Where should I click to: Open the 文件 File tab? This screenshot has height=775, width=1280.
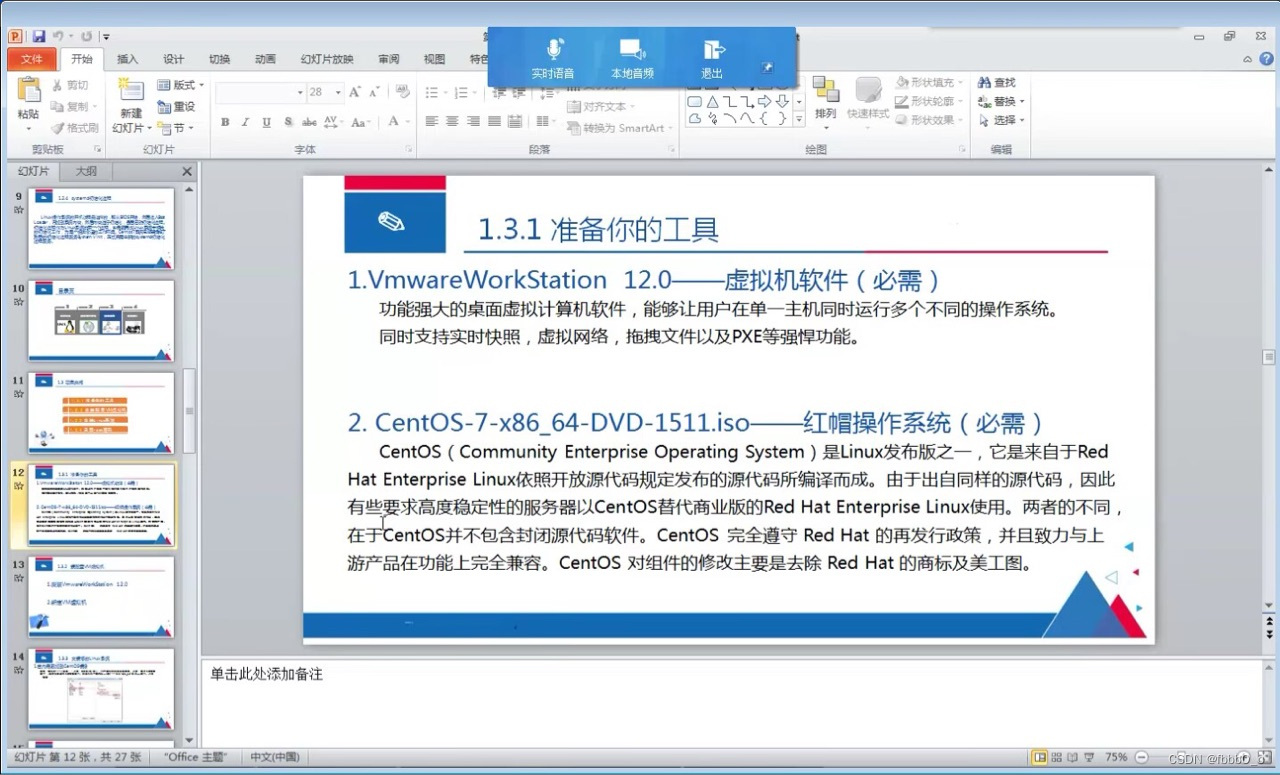(32, 59)
